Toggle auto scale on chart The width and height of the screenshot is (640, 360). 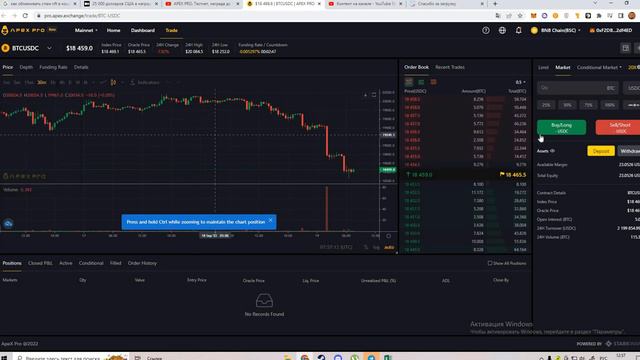[x=389, y=247]
